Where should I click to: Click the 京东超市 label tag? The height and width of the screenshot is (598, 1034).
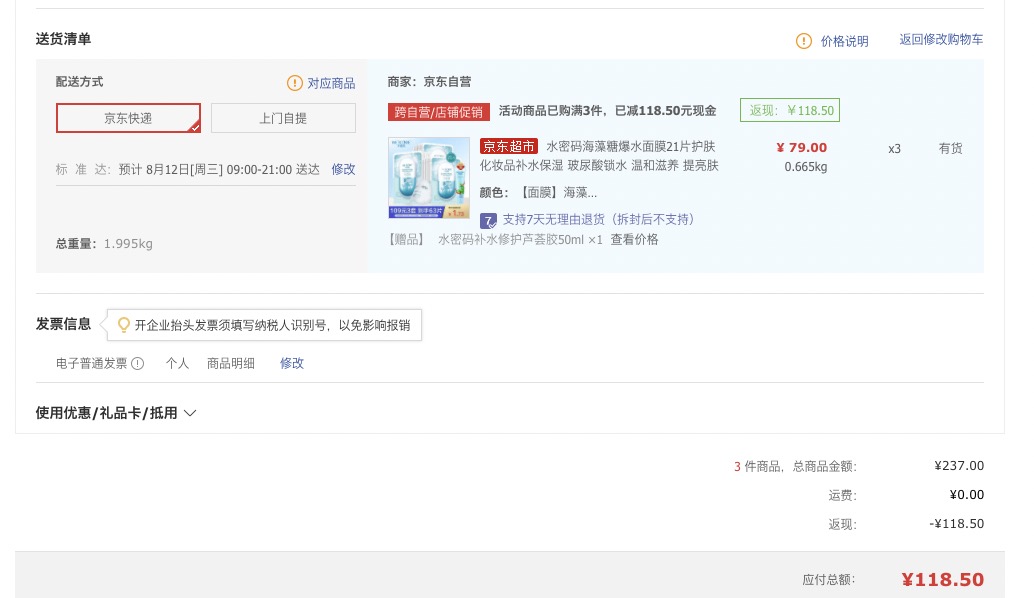click(508, 146)
